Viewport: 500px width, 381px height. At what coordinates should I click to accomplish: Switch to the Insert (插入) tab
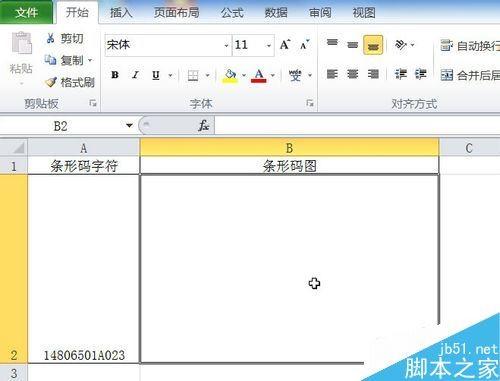pos(121,13)
